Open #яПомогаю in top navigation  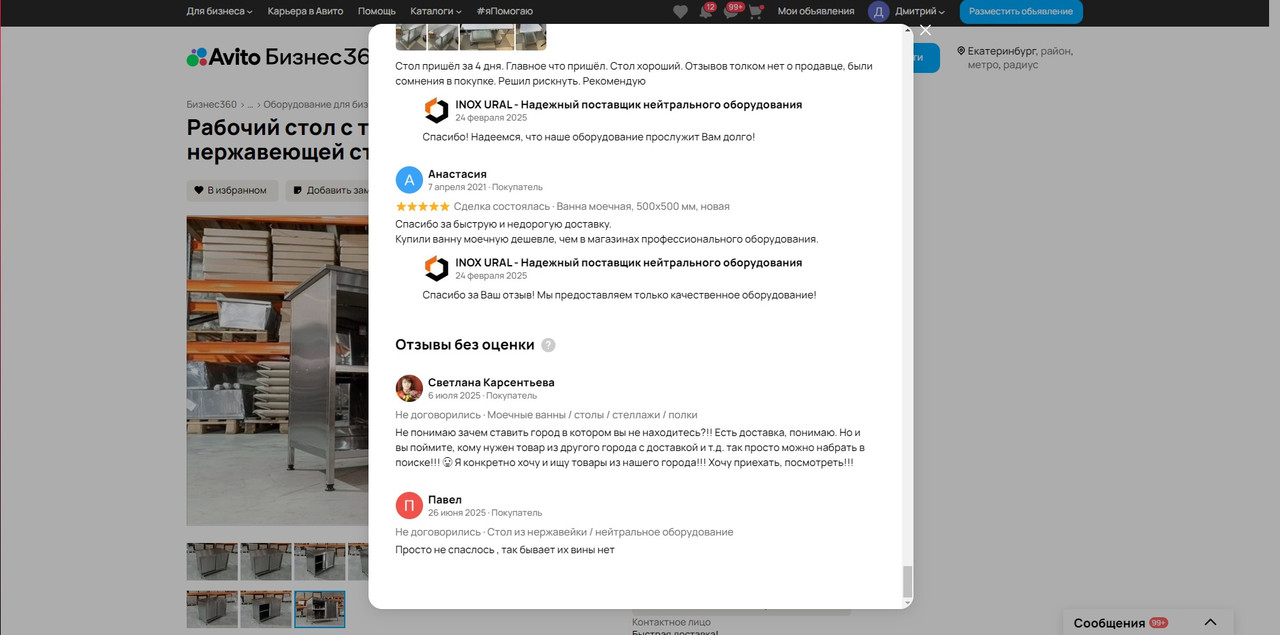[504, 11]
